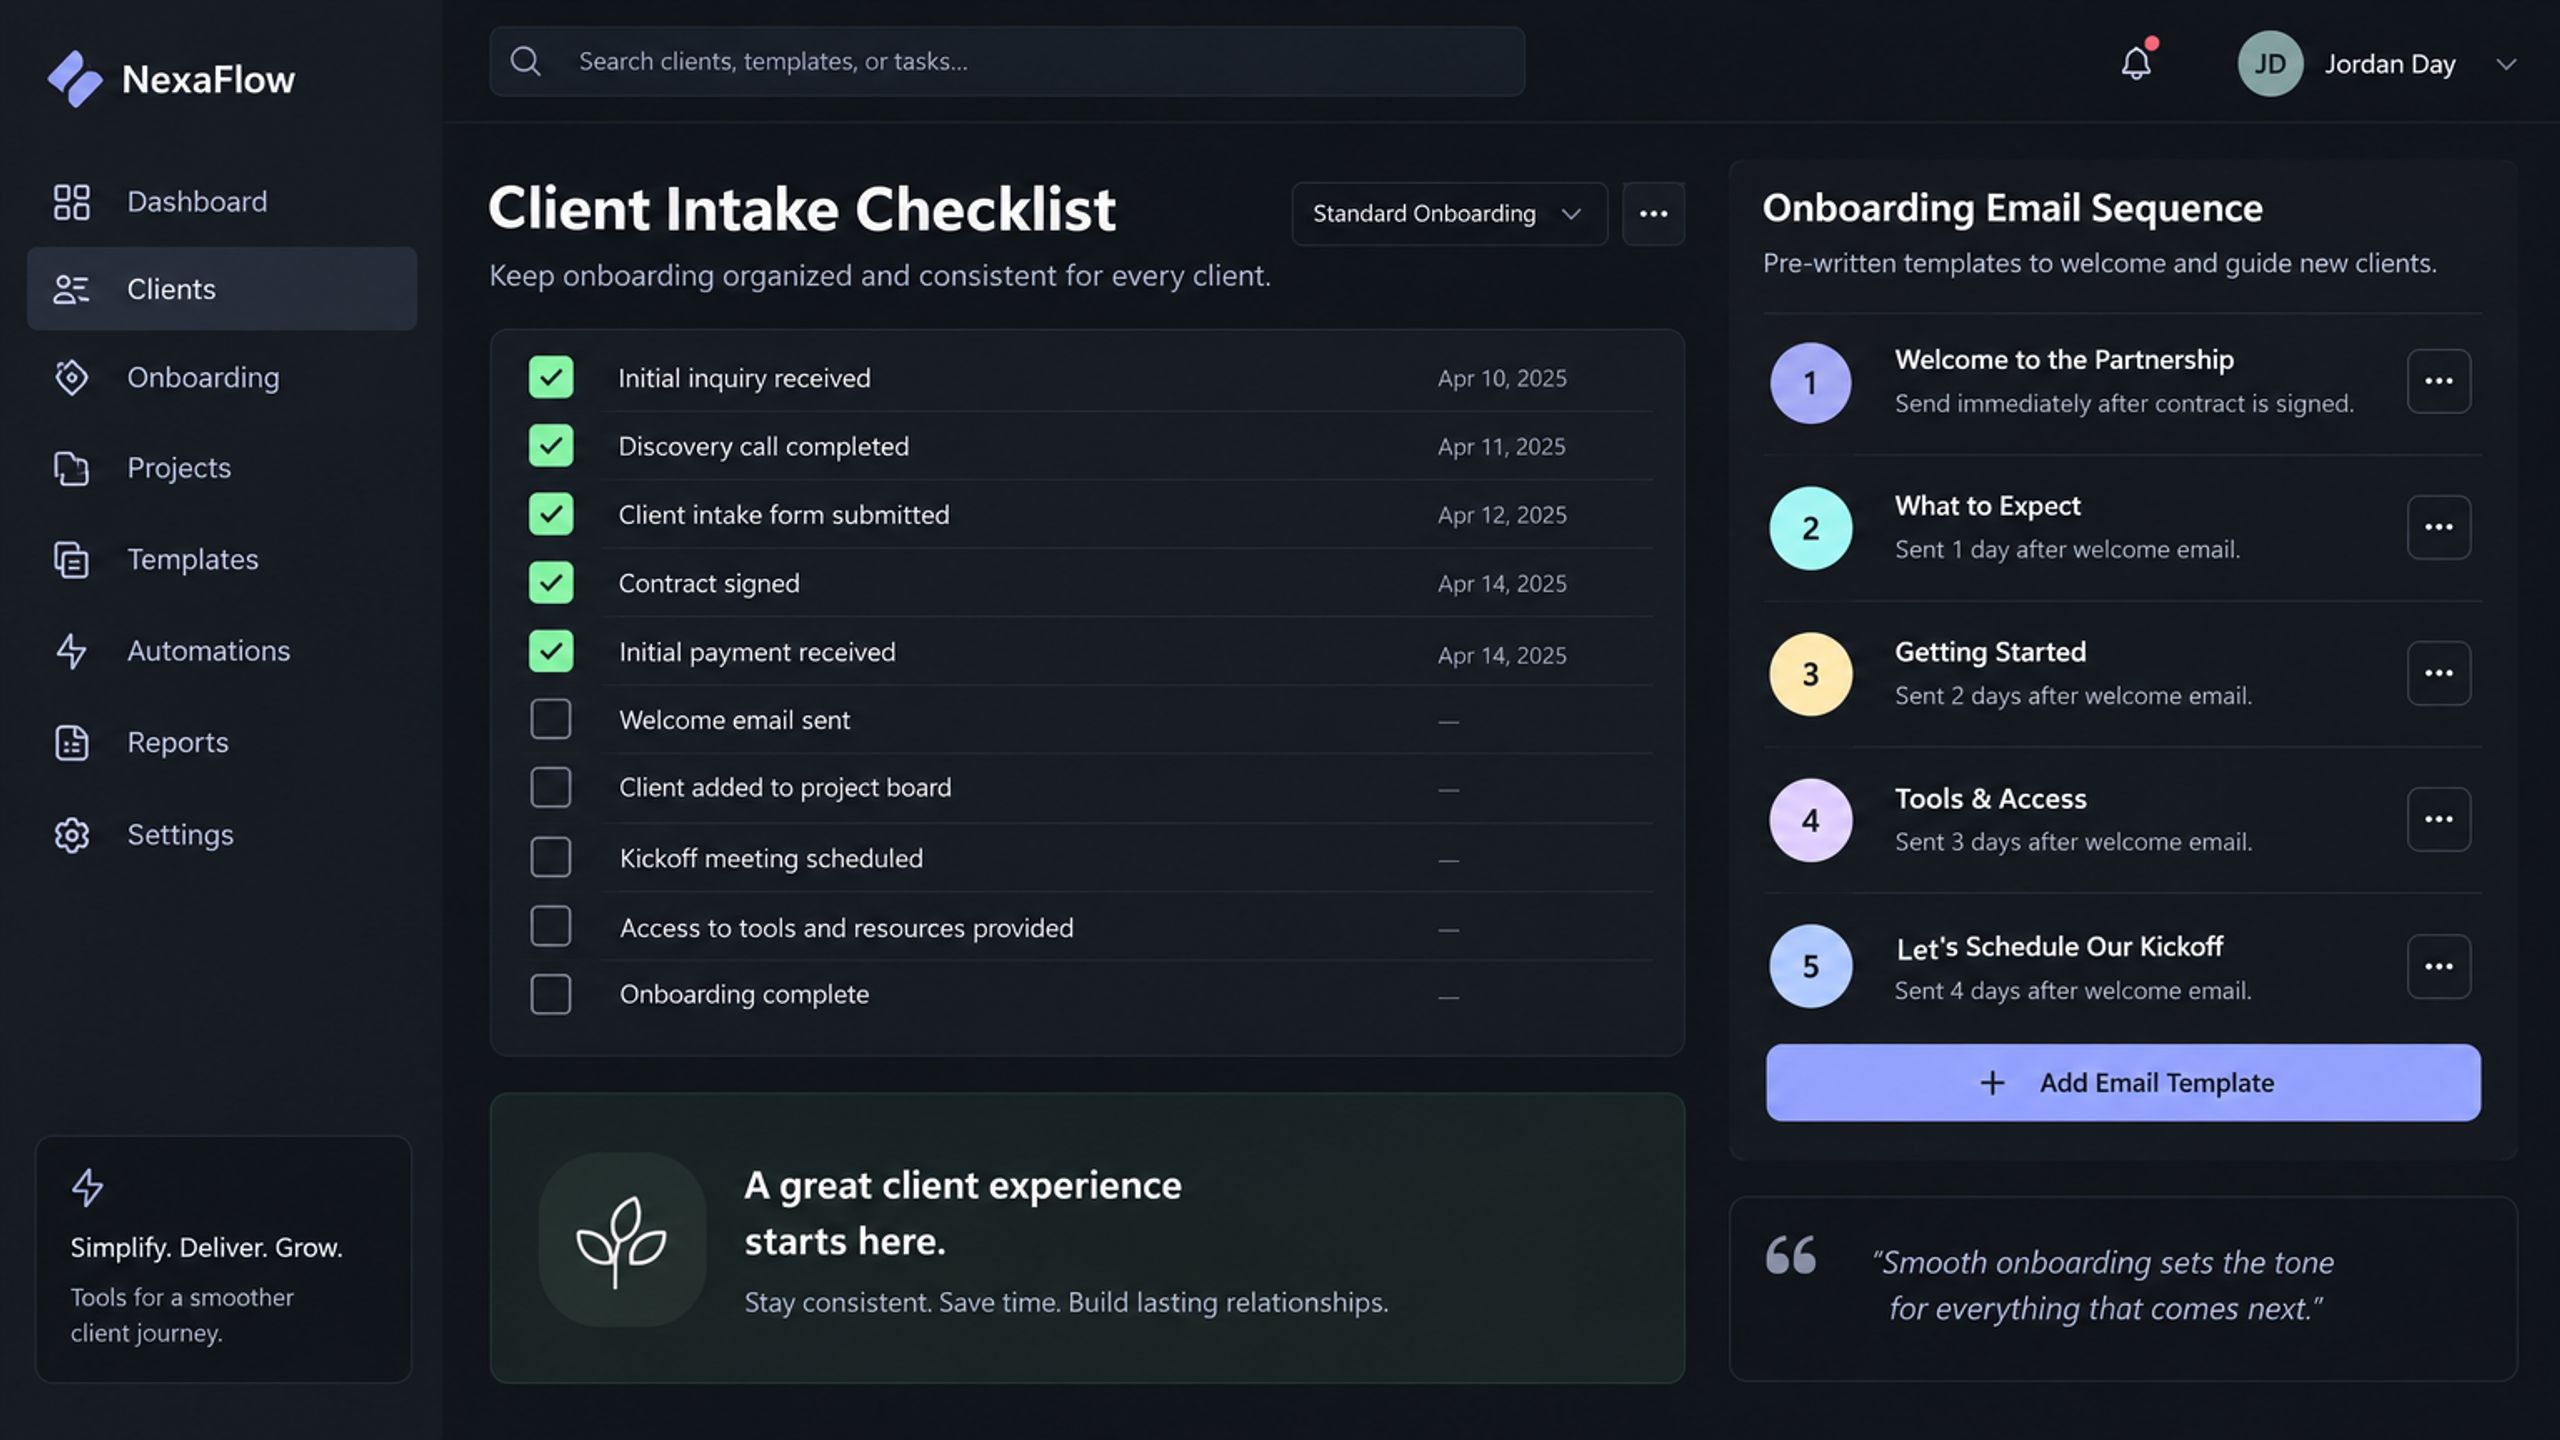The image size is (2560, 1440).
Task: Click the NexaFlow logo icon
Action: click(x=75, y=79)
